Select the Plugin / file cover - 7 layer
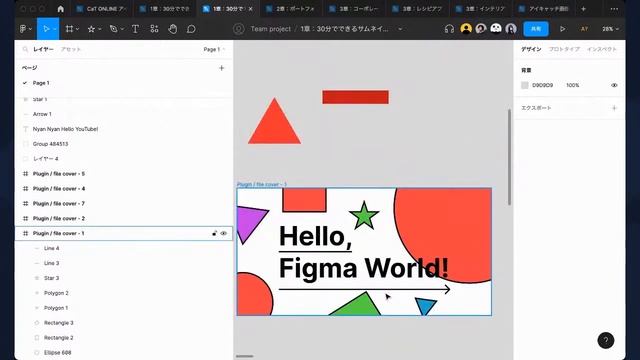Viewport: 640px width, 360px height. (x=123, y=204)
